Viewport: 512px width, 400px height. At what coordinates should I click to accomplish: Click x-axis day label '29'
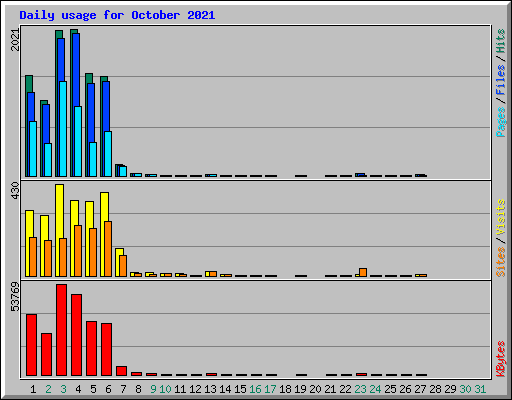click(450, 389)
